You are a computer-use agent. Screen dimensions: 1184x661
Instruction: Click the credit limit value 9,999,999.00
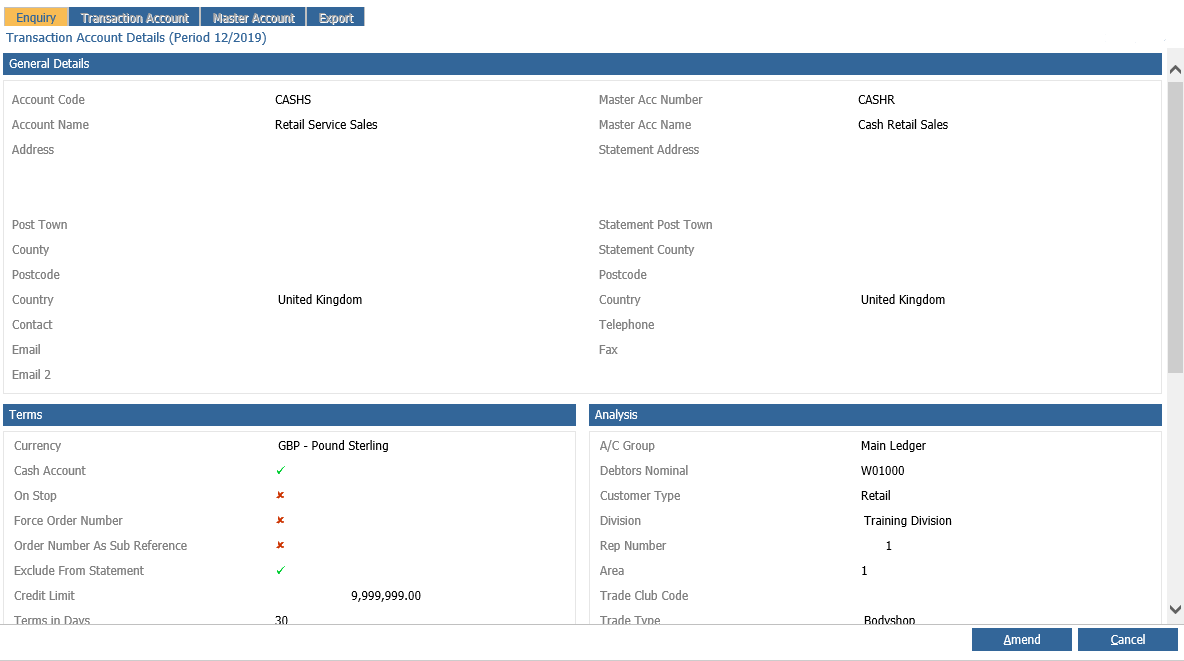point(386,596)
